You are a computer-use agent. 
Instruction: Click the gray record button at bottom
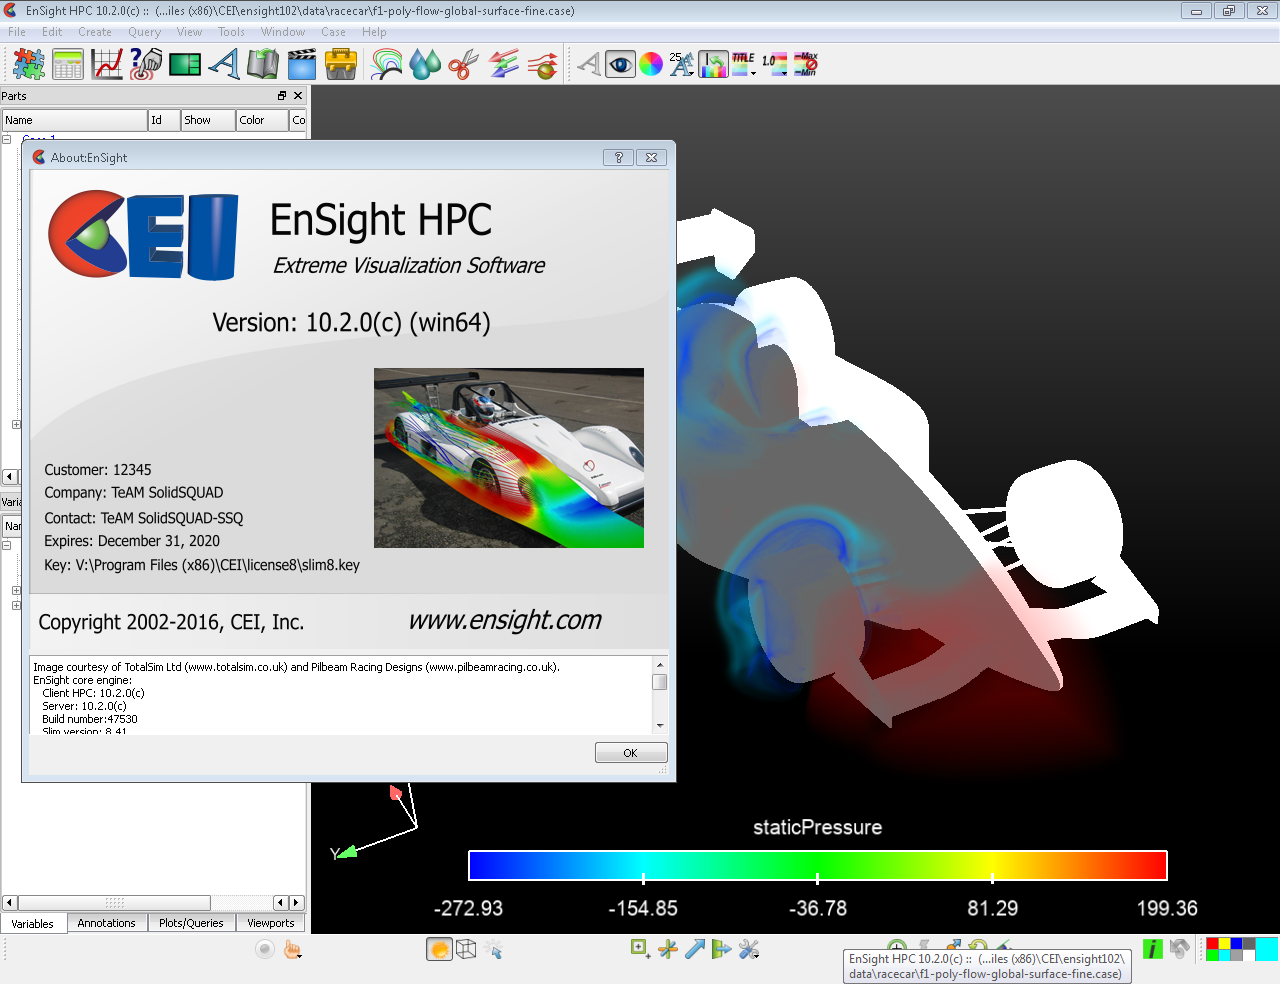click(x=264, y=949)
